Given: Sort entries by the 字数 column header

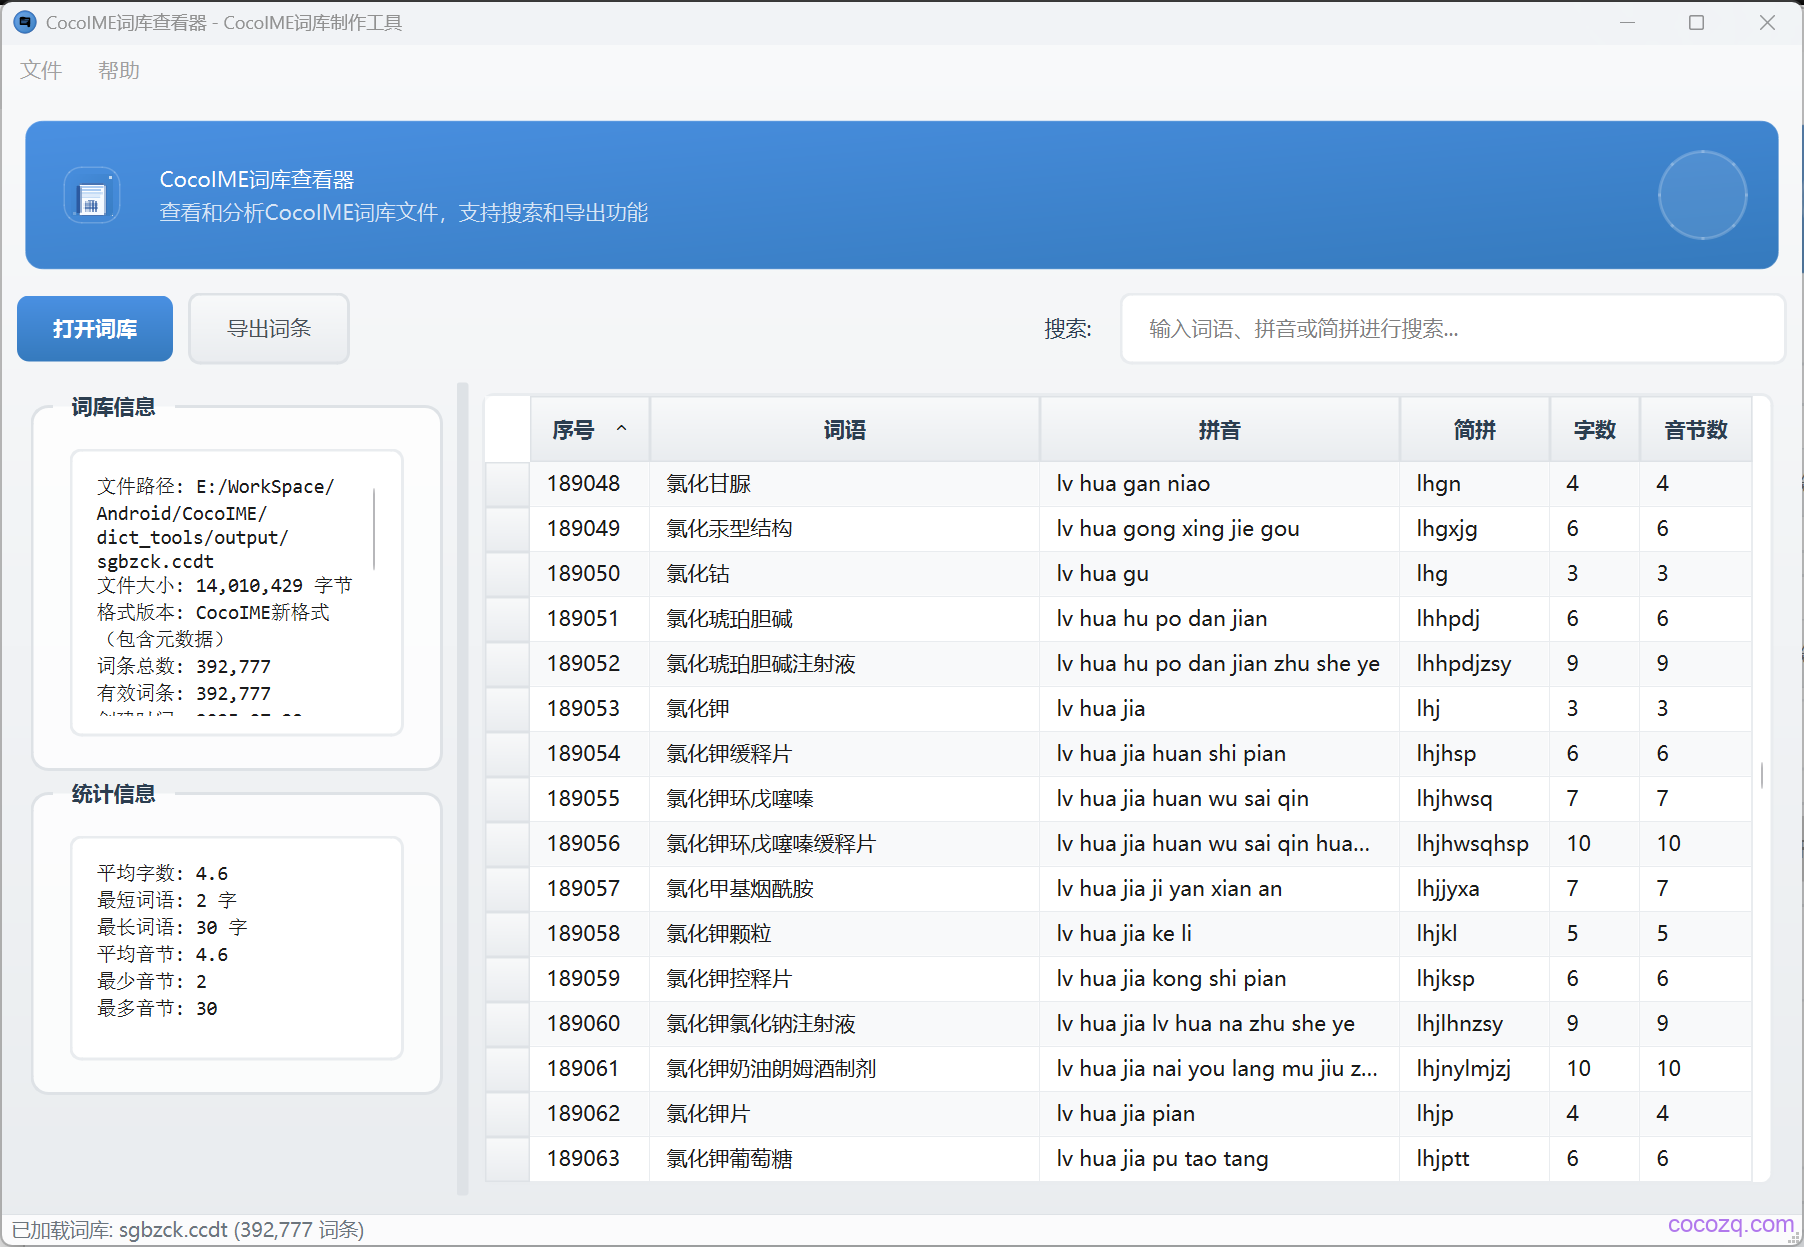Looking at the screenshot, I should (1594, 430).
